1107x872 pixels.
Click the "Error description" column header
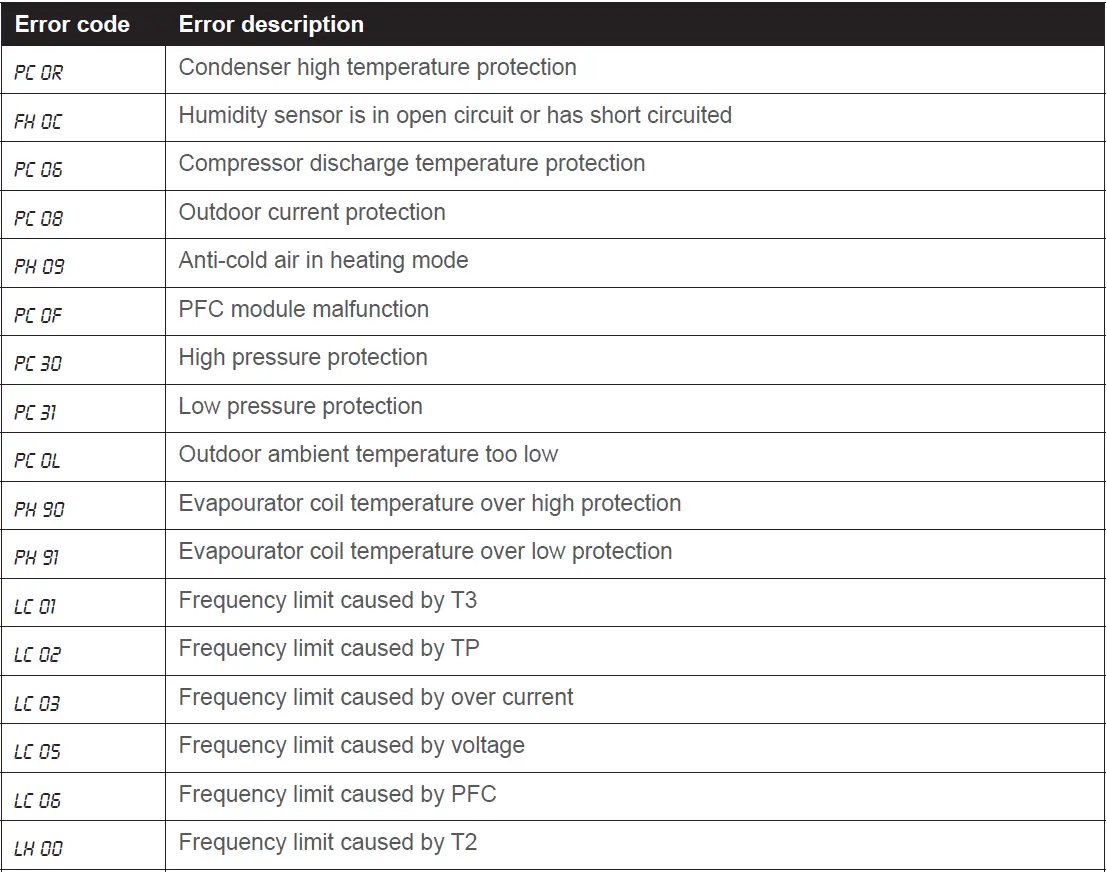(x=271, y=24)
